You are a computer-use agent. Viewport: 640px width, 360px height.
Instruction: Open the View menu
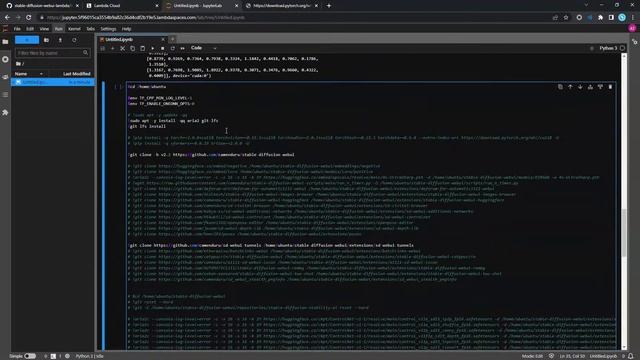[x=44, y=29]
